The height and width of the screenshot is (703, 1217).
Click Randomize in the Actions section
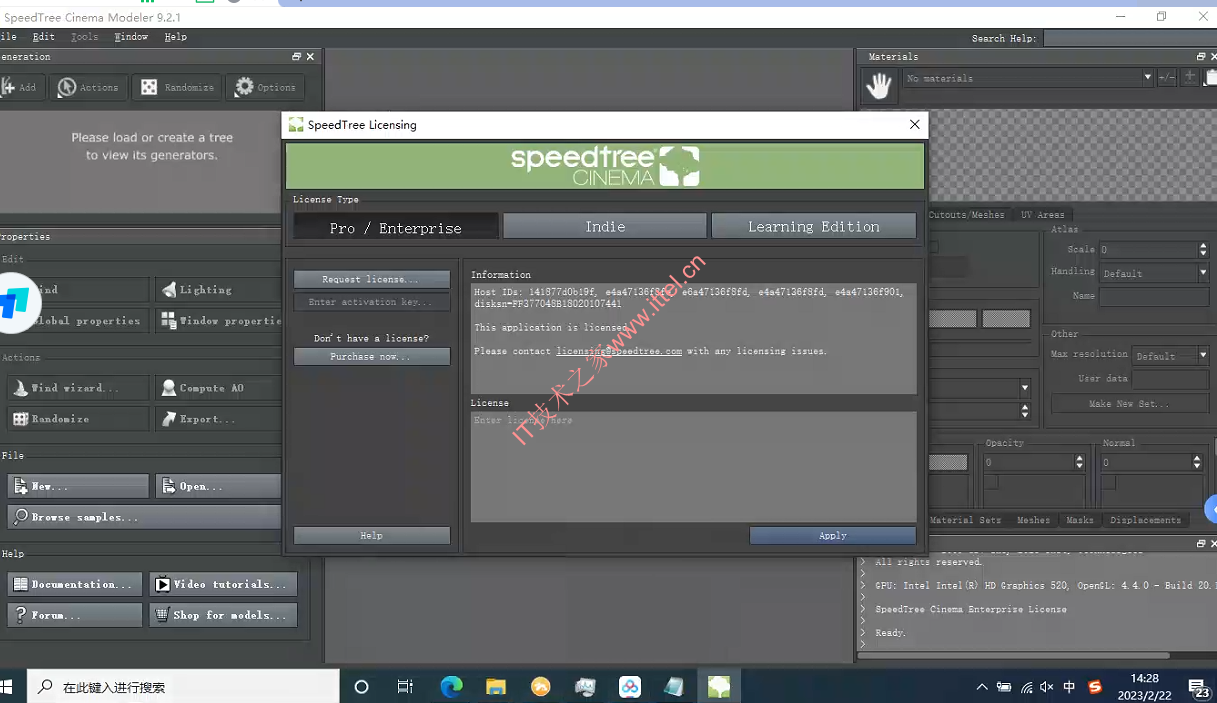coord(78,419)
